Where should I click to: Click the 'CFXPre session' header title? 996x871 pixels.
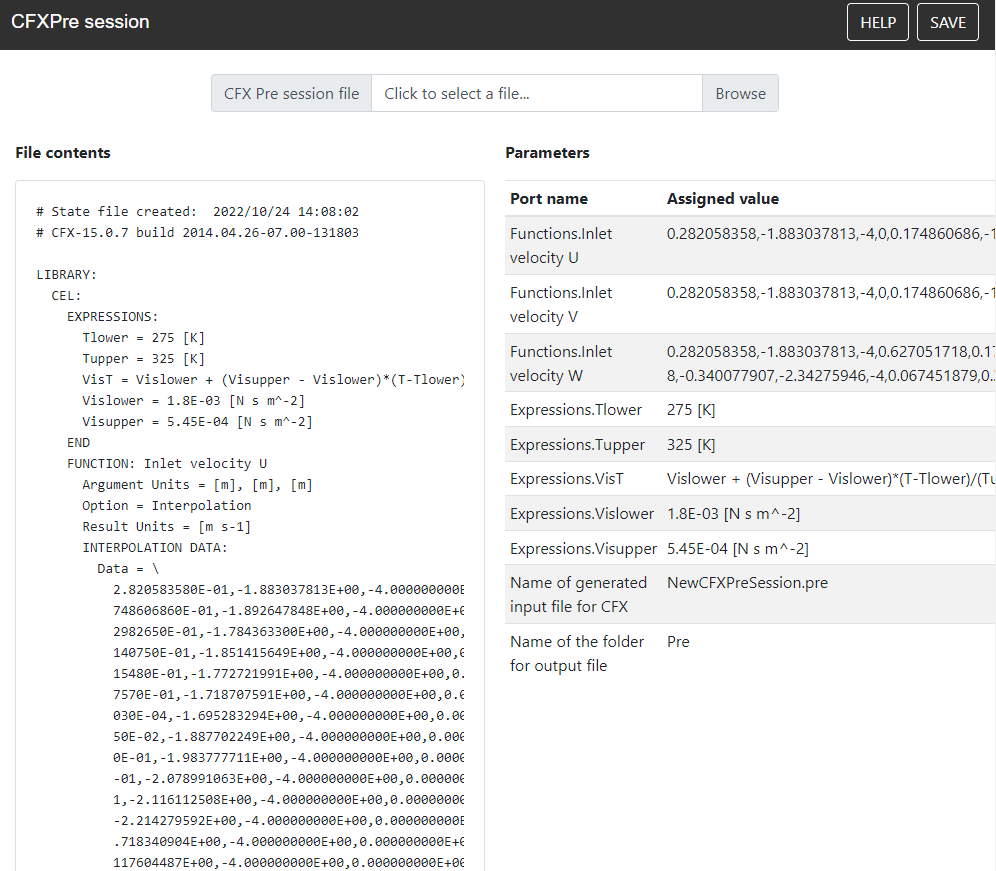click(x=80, y=22)
